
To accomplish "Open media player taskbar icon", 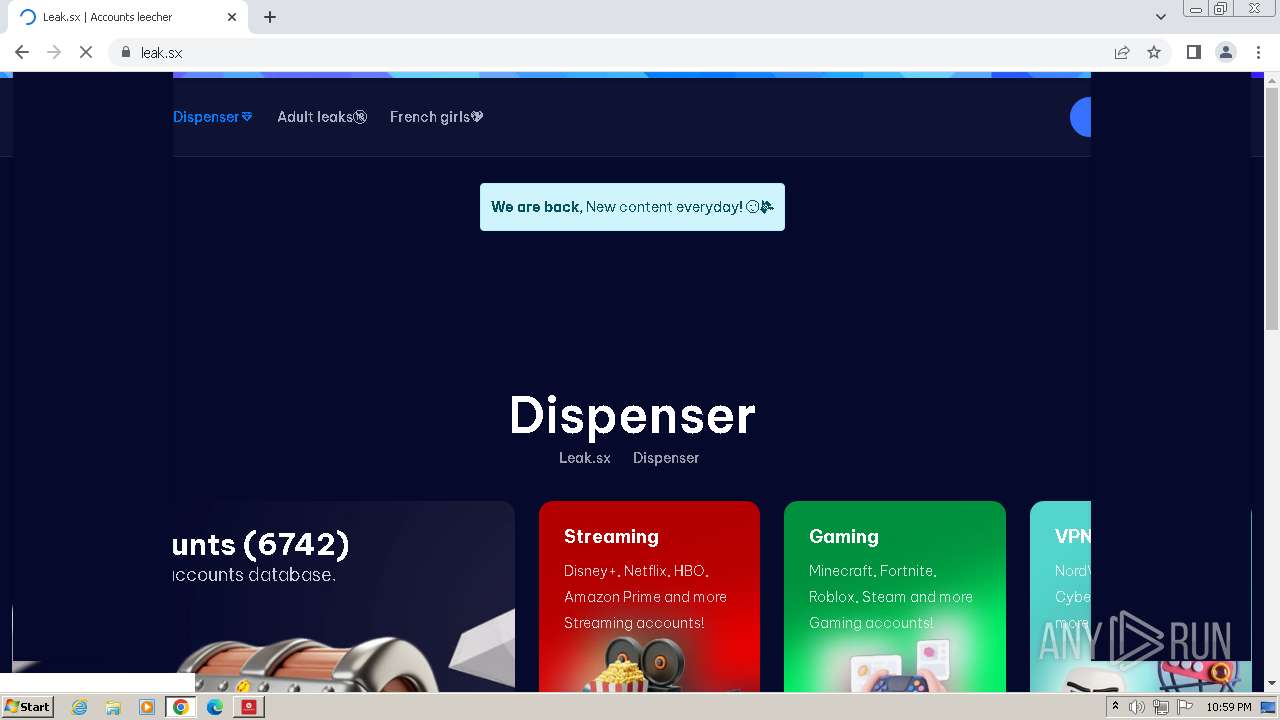I will point(147,707).
